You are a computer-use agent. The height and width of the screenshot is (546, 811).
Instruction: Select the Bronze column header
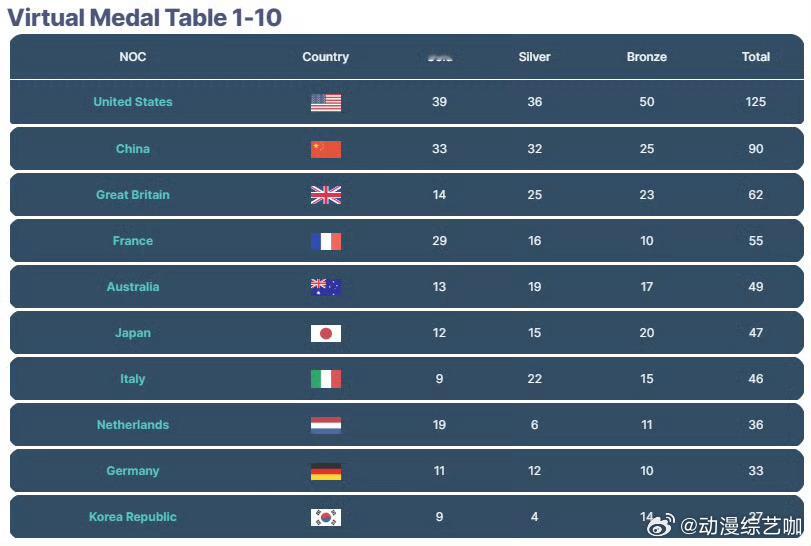(647, 57)
